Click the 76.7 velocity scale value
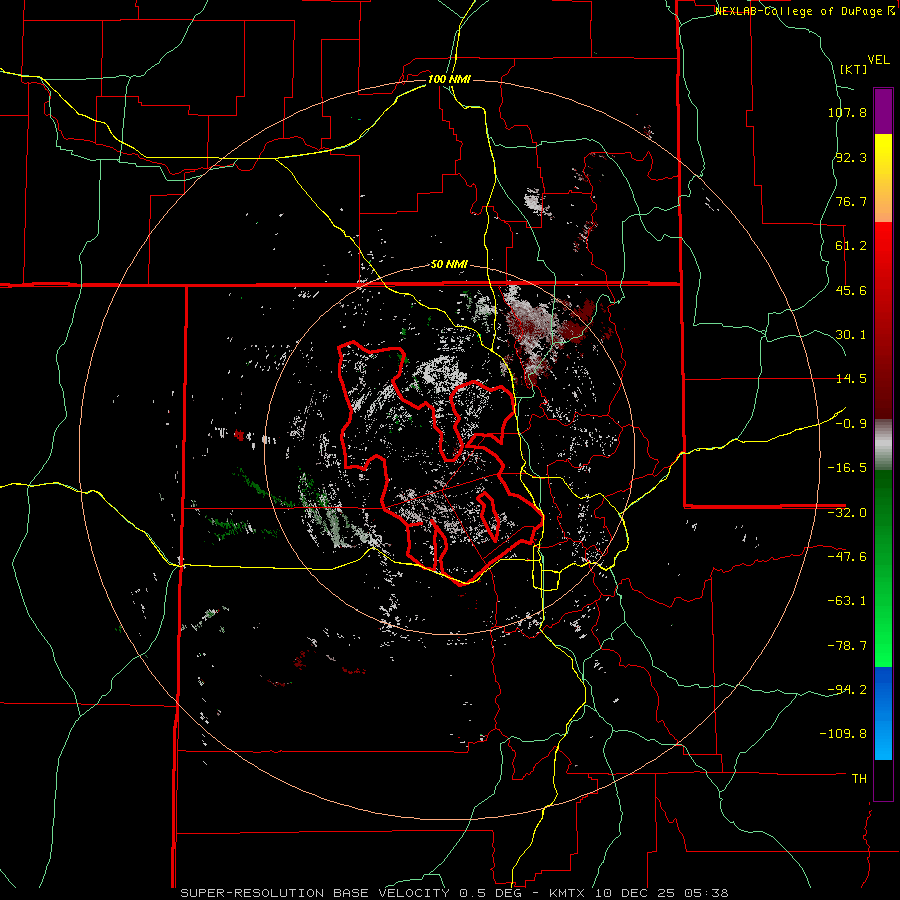 pos(851,201)
